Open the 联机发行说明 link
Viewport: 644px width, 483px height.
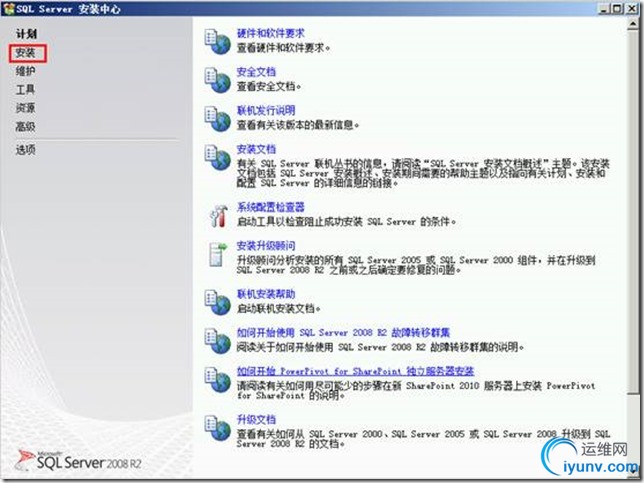pos(266,110)
